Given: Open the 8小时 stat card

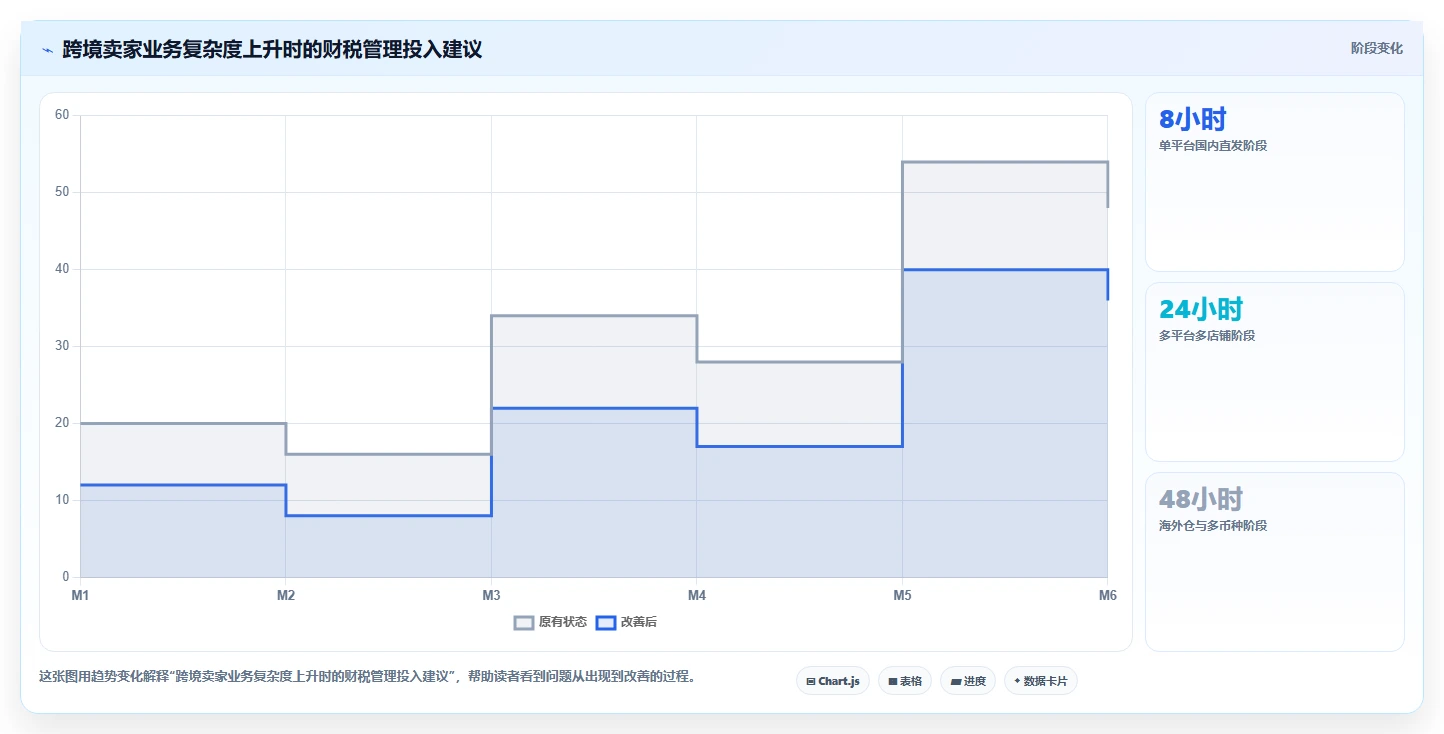Looking at the screenshot, I should click(1275, 182).
